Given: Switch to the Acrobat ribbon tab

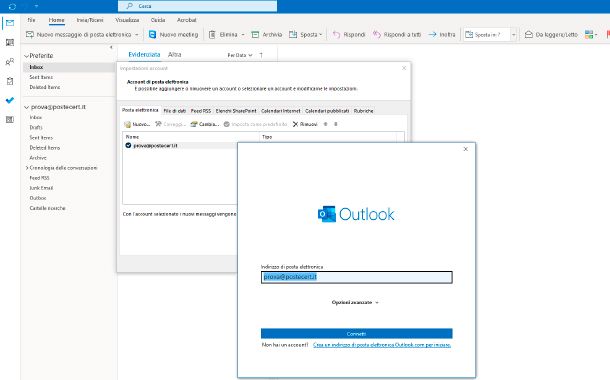Looking at the screenshot, I should pyautogui.click(x=187, y=20).
